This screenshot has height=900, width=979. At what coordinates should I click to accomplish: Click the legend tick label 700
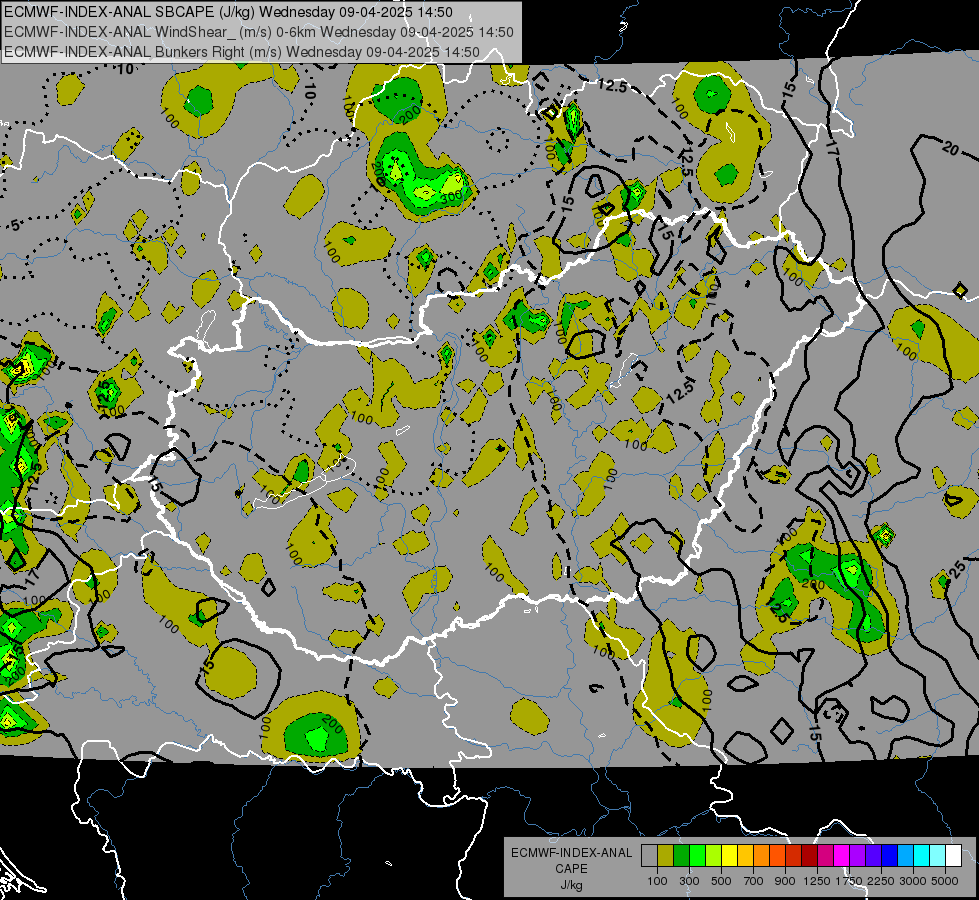point(754,881)
